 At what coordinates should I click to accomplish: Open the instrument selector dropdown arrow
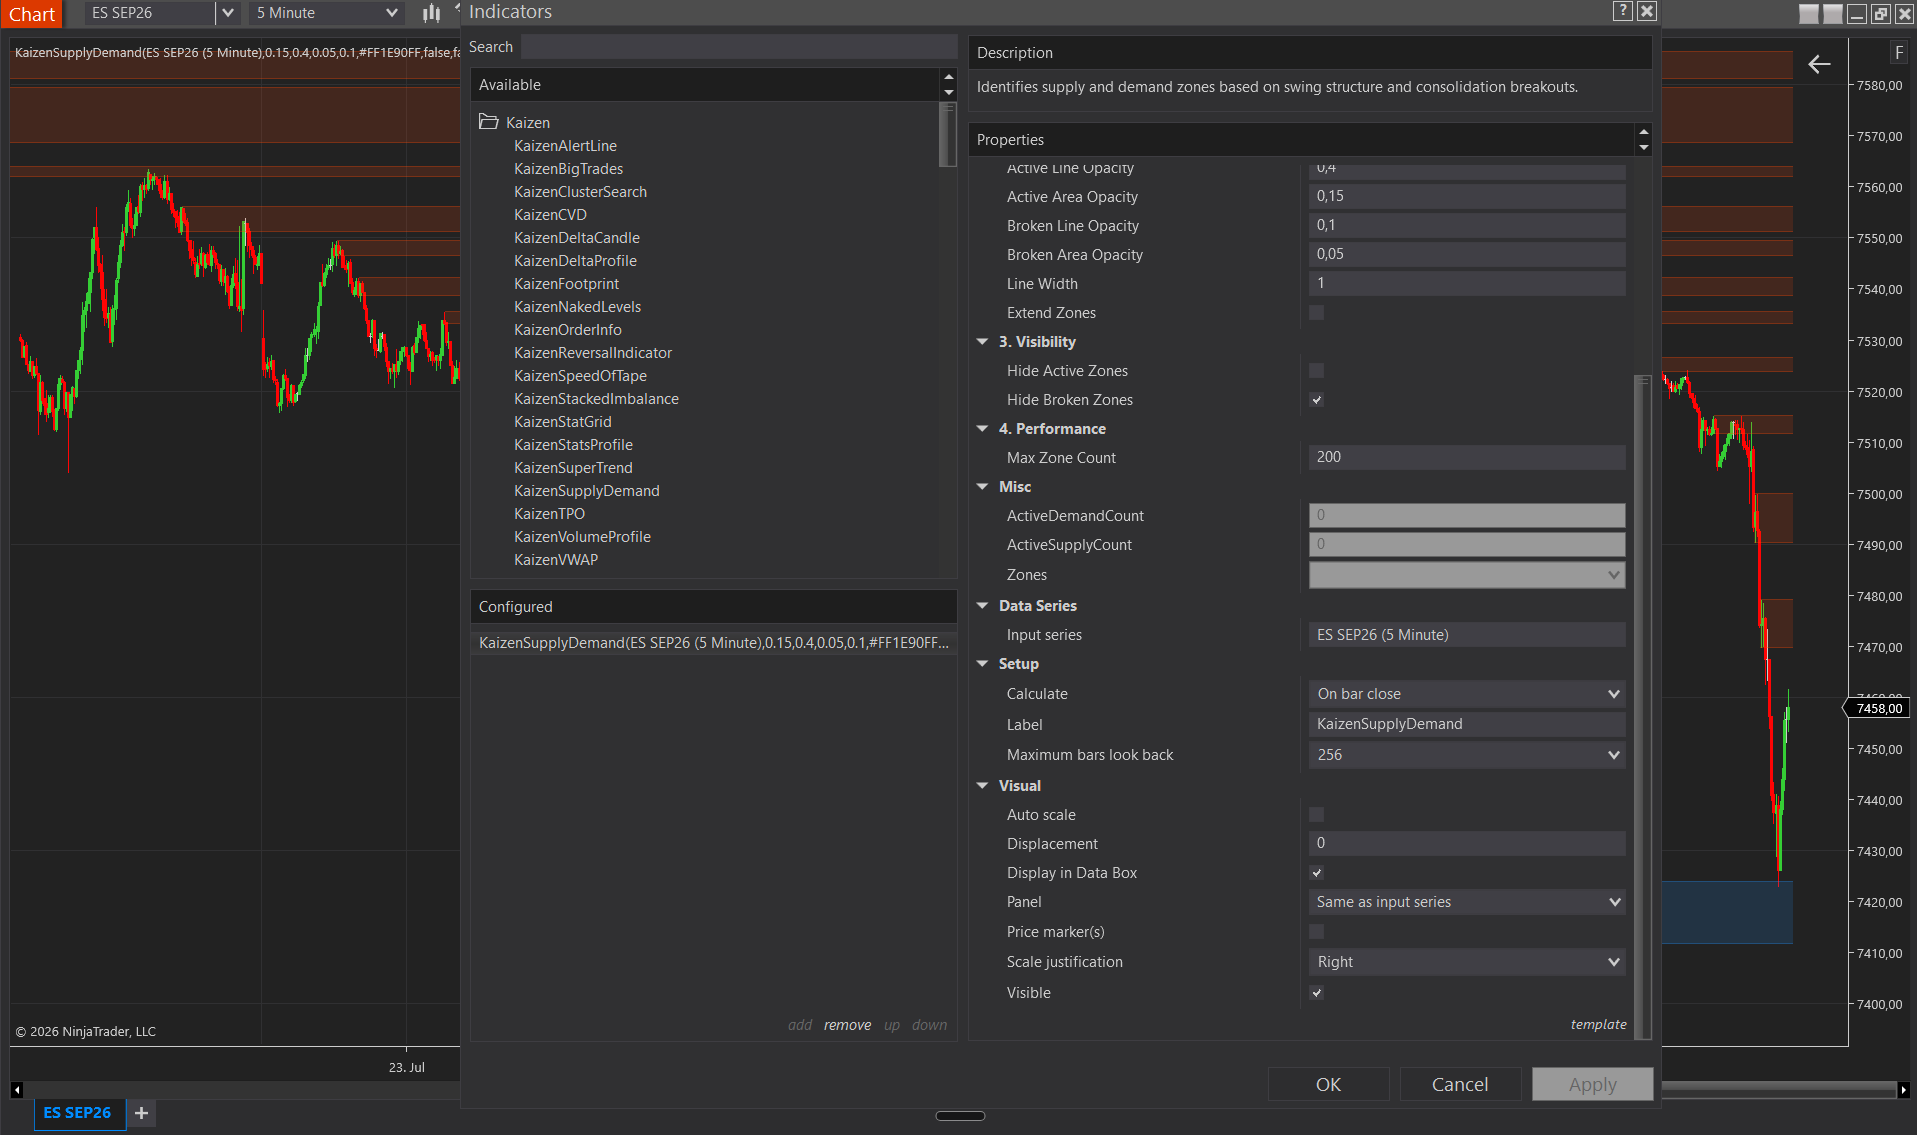[x=228, y=13]
